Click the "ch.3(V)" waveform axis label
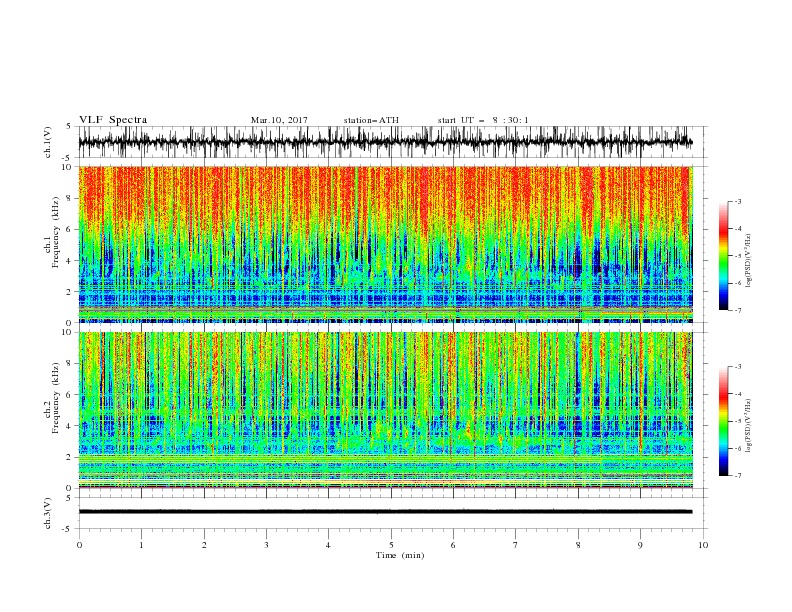 point(48,514)
